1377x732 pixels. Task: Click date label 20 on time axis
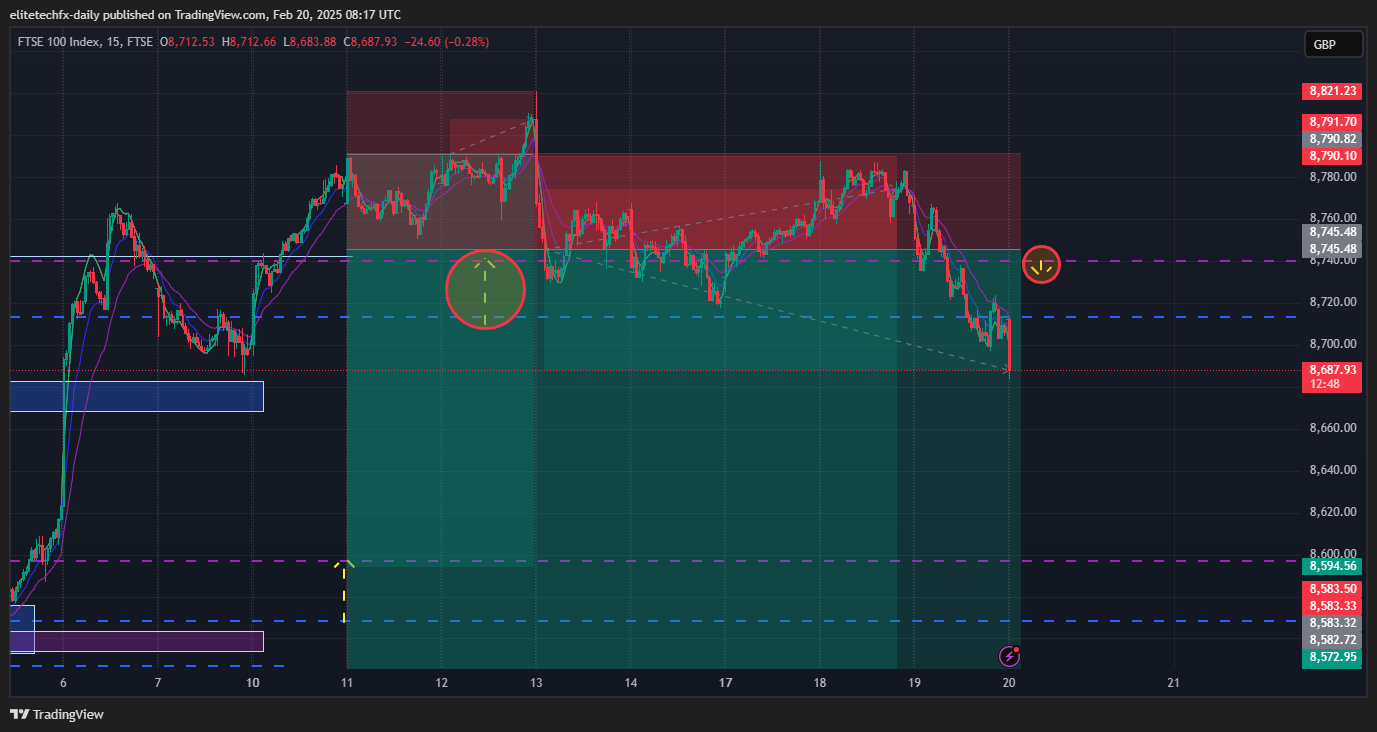[x=1009, y=683]
